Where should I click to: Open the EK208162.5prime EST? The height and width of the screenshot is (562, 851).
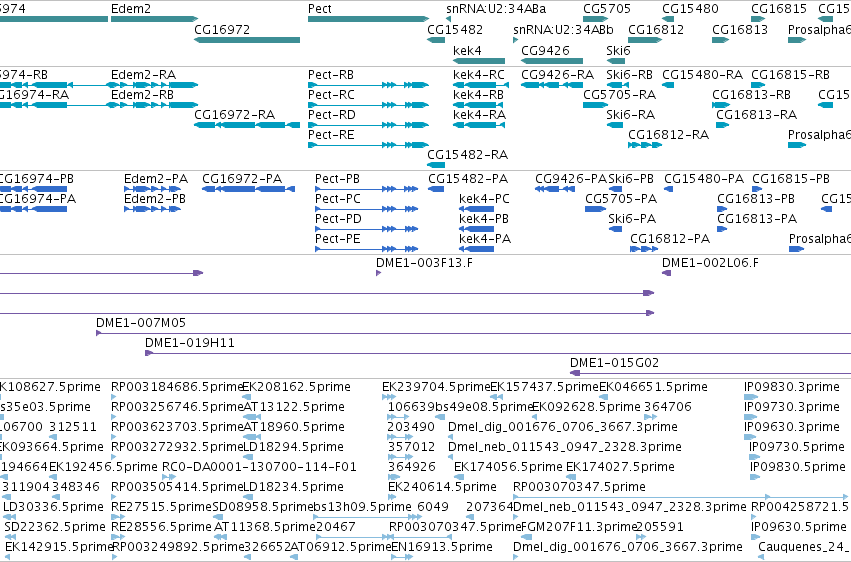pyautogui.click(x=245, y=397)
